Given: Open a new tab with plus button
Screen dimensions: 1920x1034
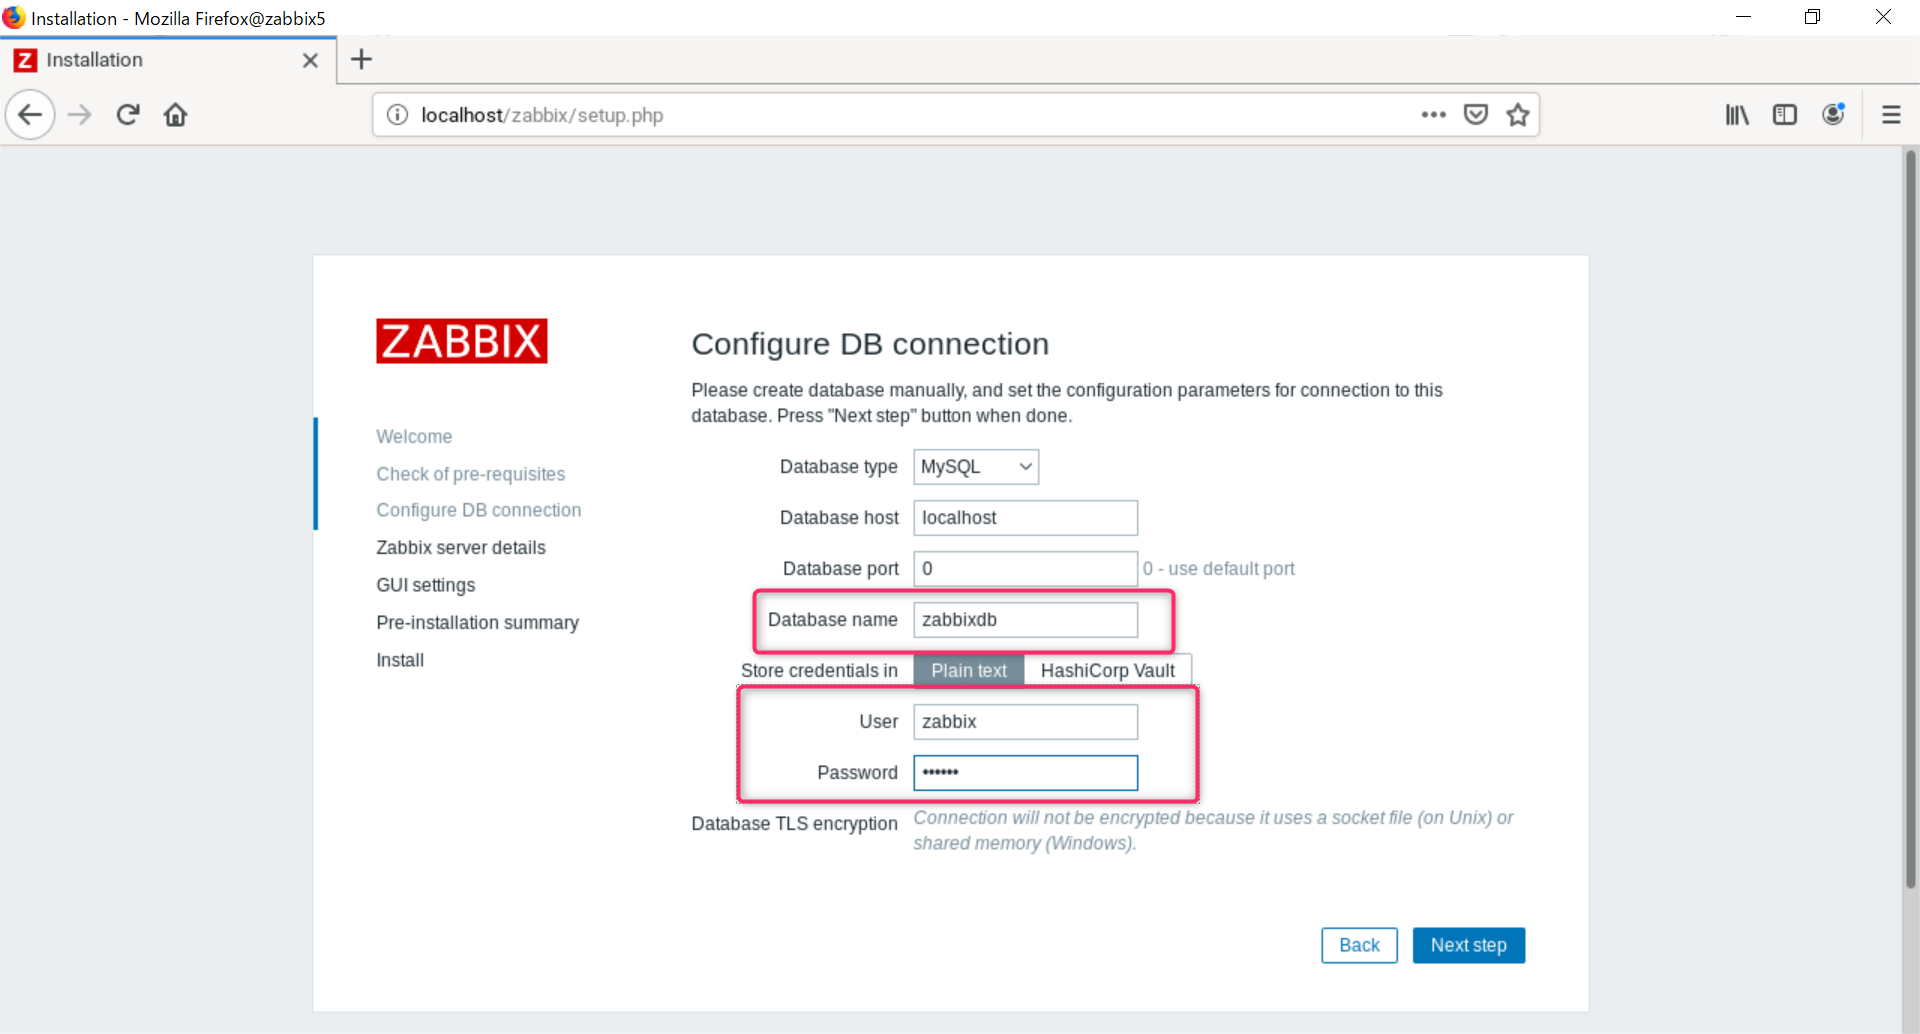Looking at the screenshot, I should coord(361,60).
